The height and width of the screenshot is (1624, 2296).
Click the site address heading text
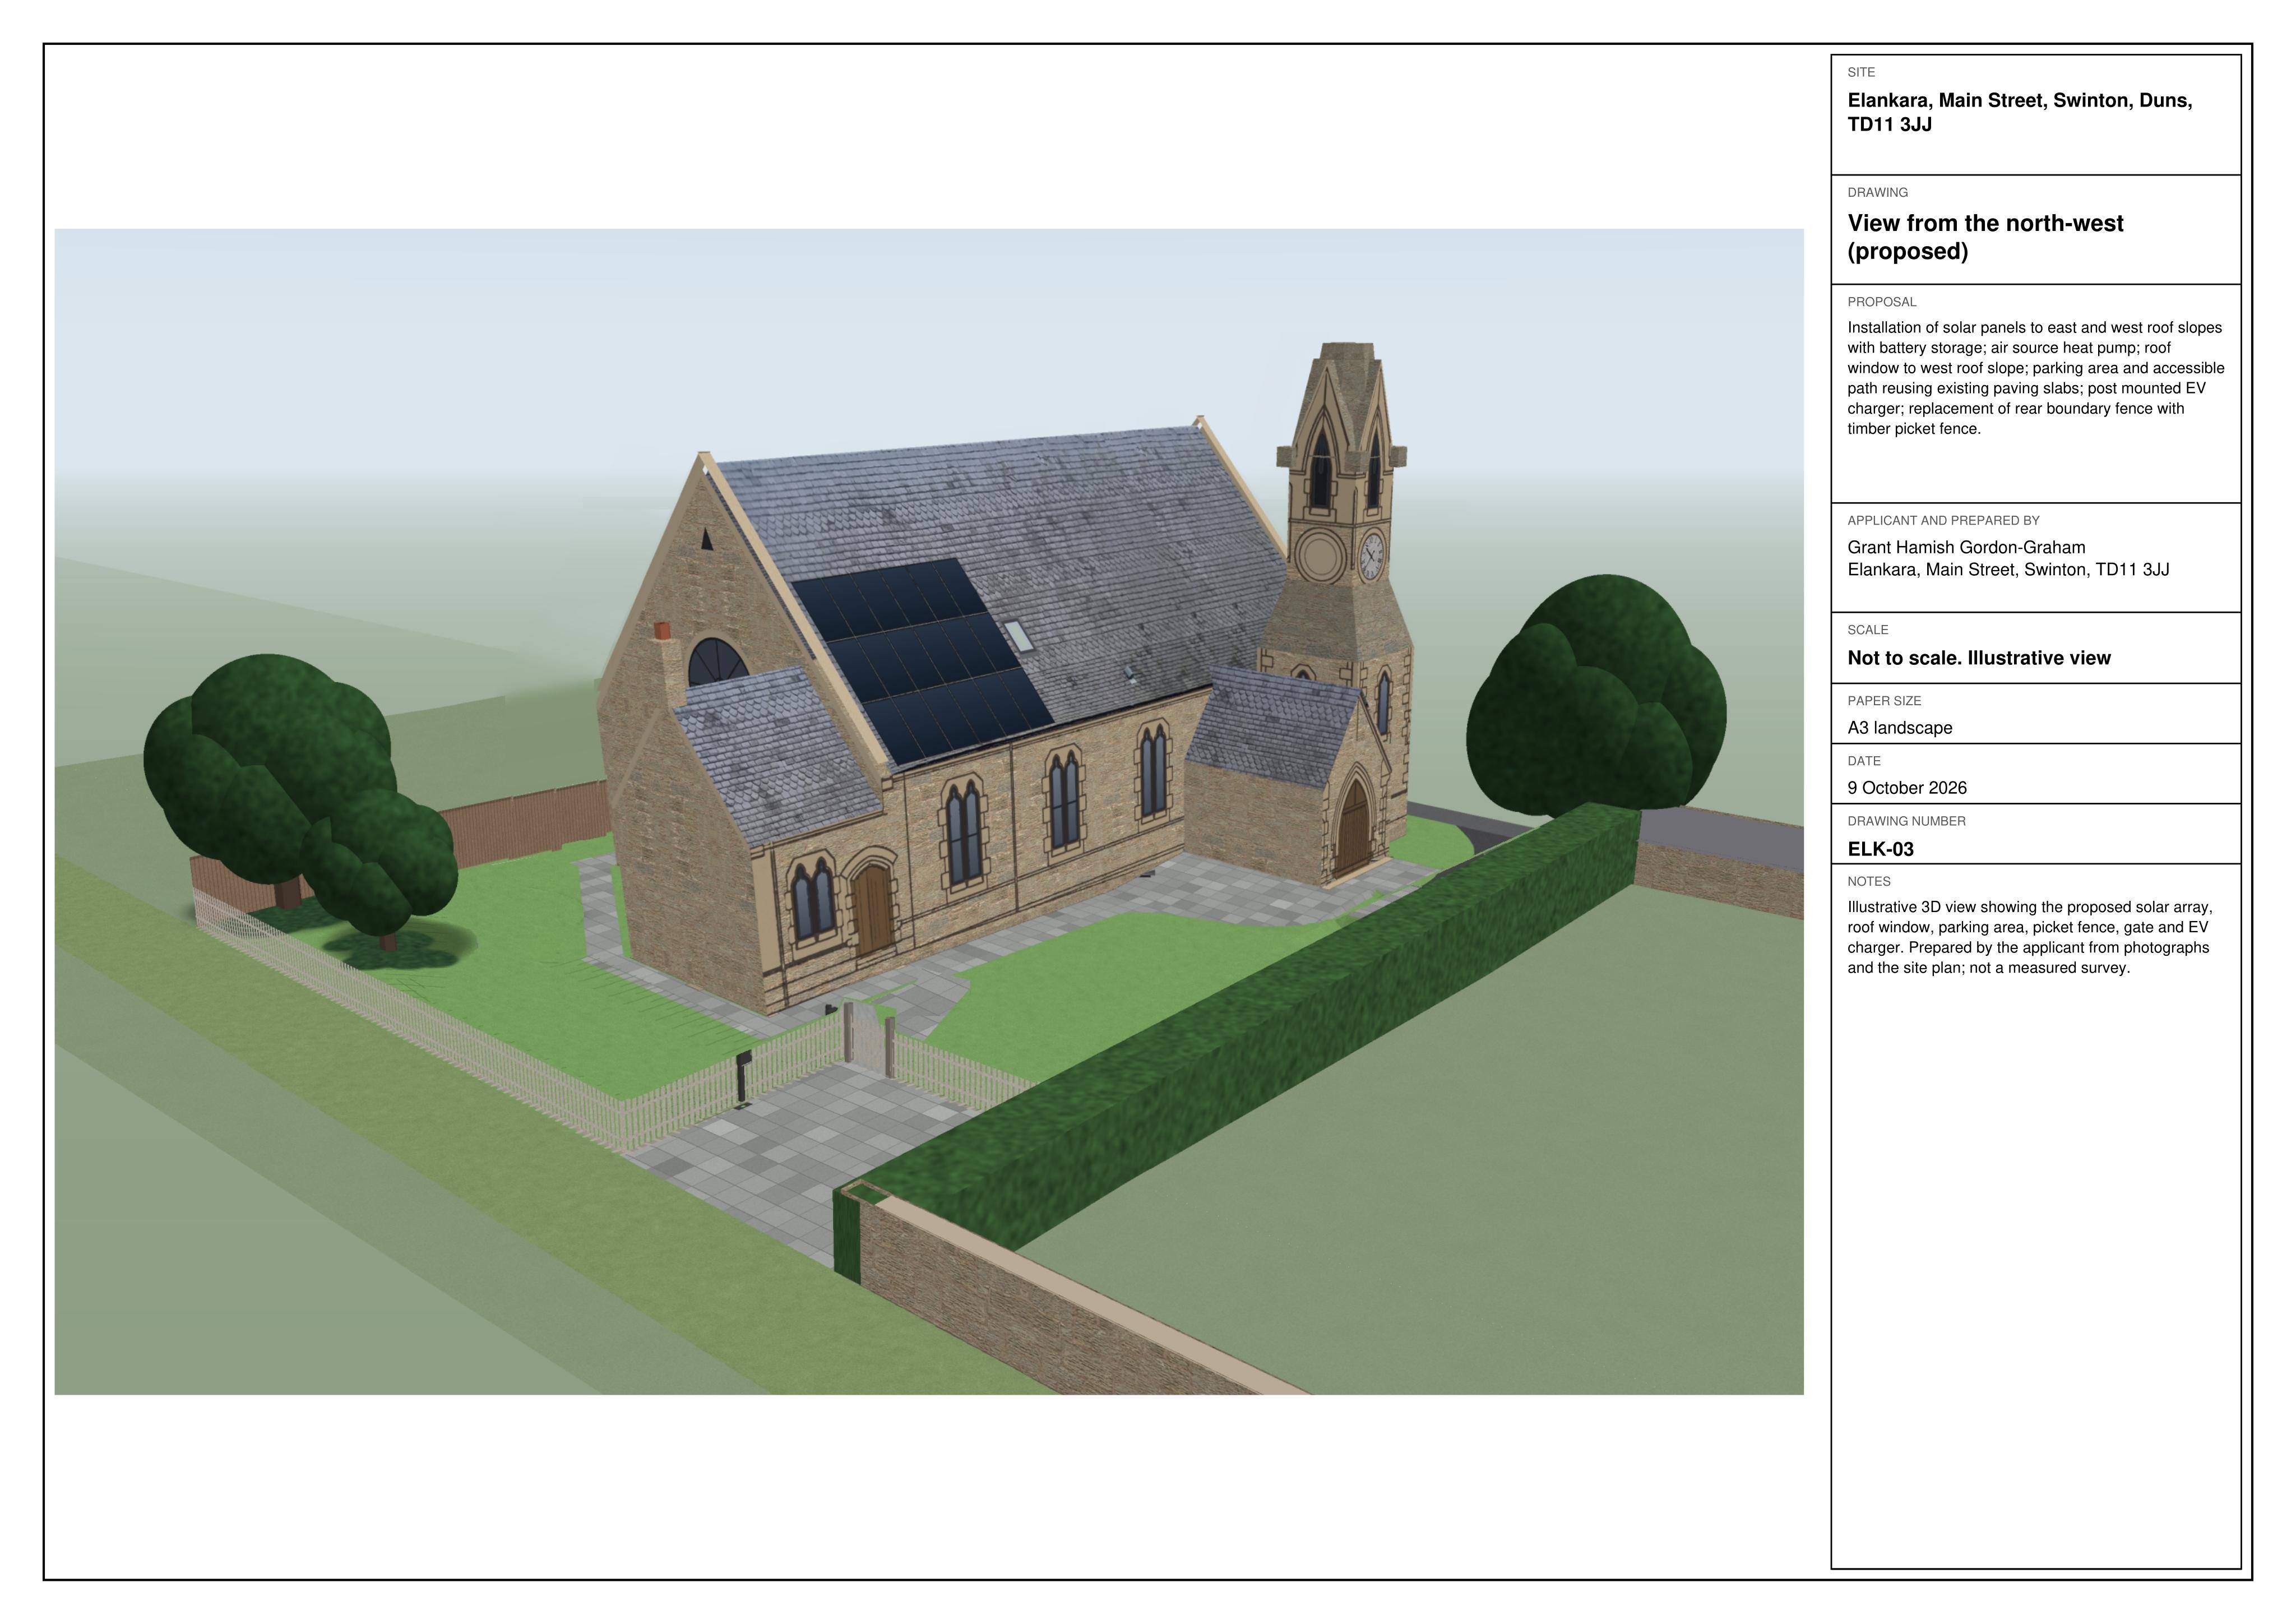[x=2019, y=112]
